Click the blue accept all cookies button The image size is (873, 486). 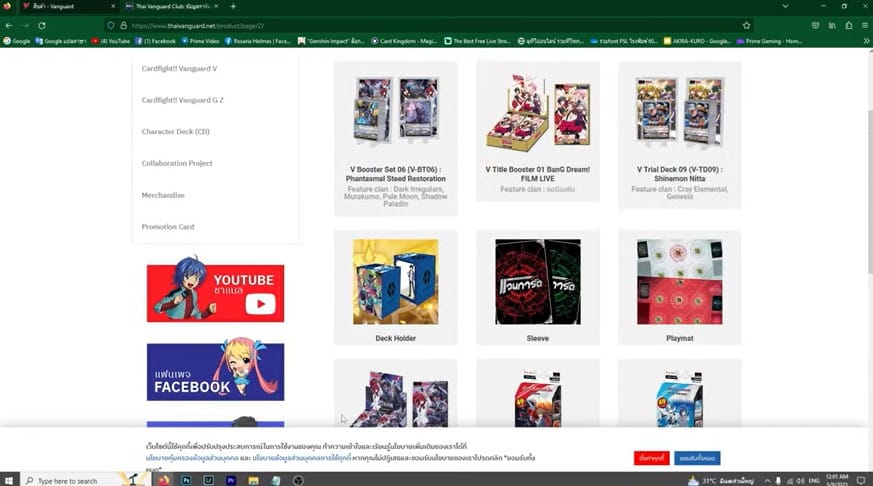[x=697, y=458]
